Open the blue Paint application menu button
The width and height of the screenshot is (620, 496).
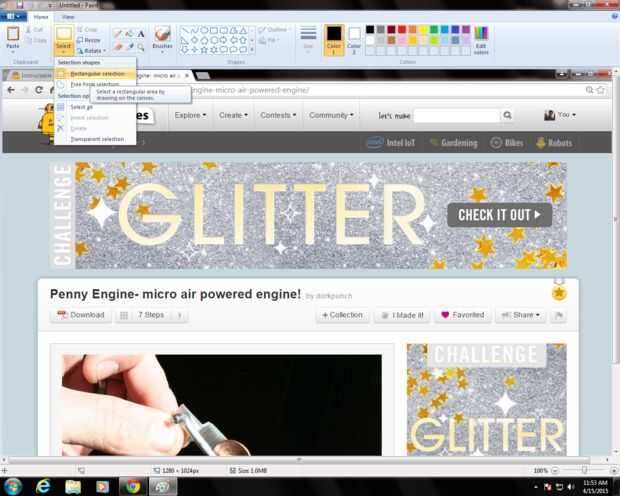[x=13, y=17]
